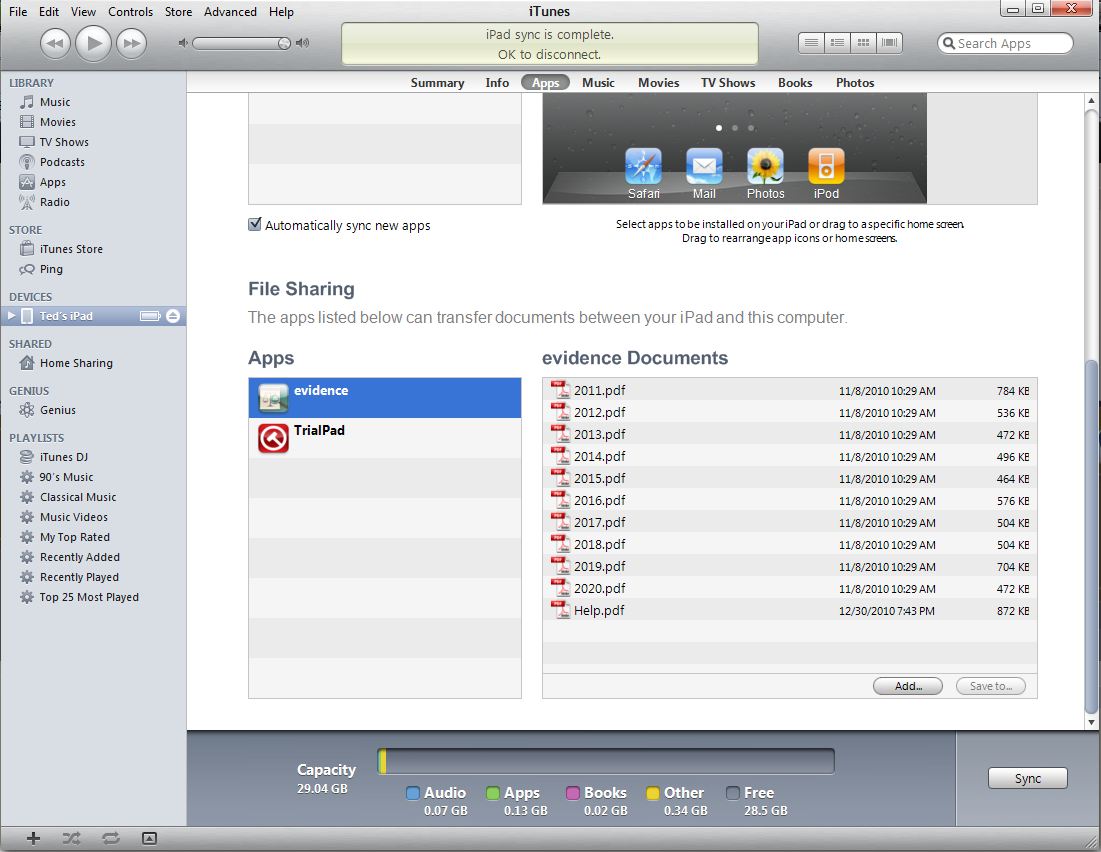Viewport: 1101px width, 852px height.
Task: Toggle the shuffle button
Action: (x=71, y=838)
